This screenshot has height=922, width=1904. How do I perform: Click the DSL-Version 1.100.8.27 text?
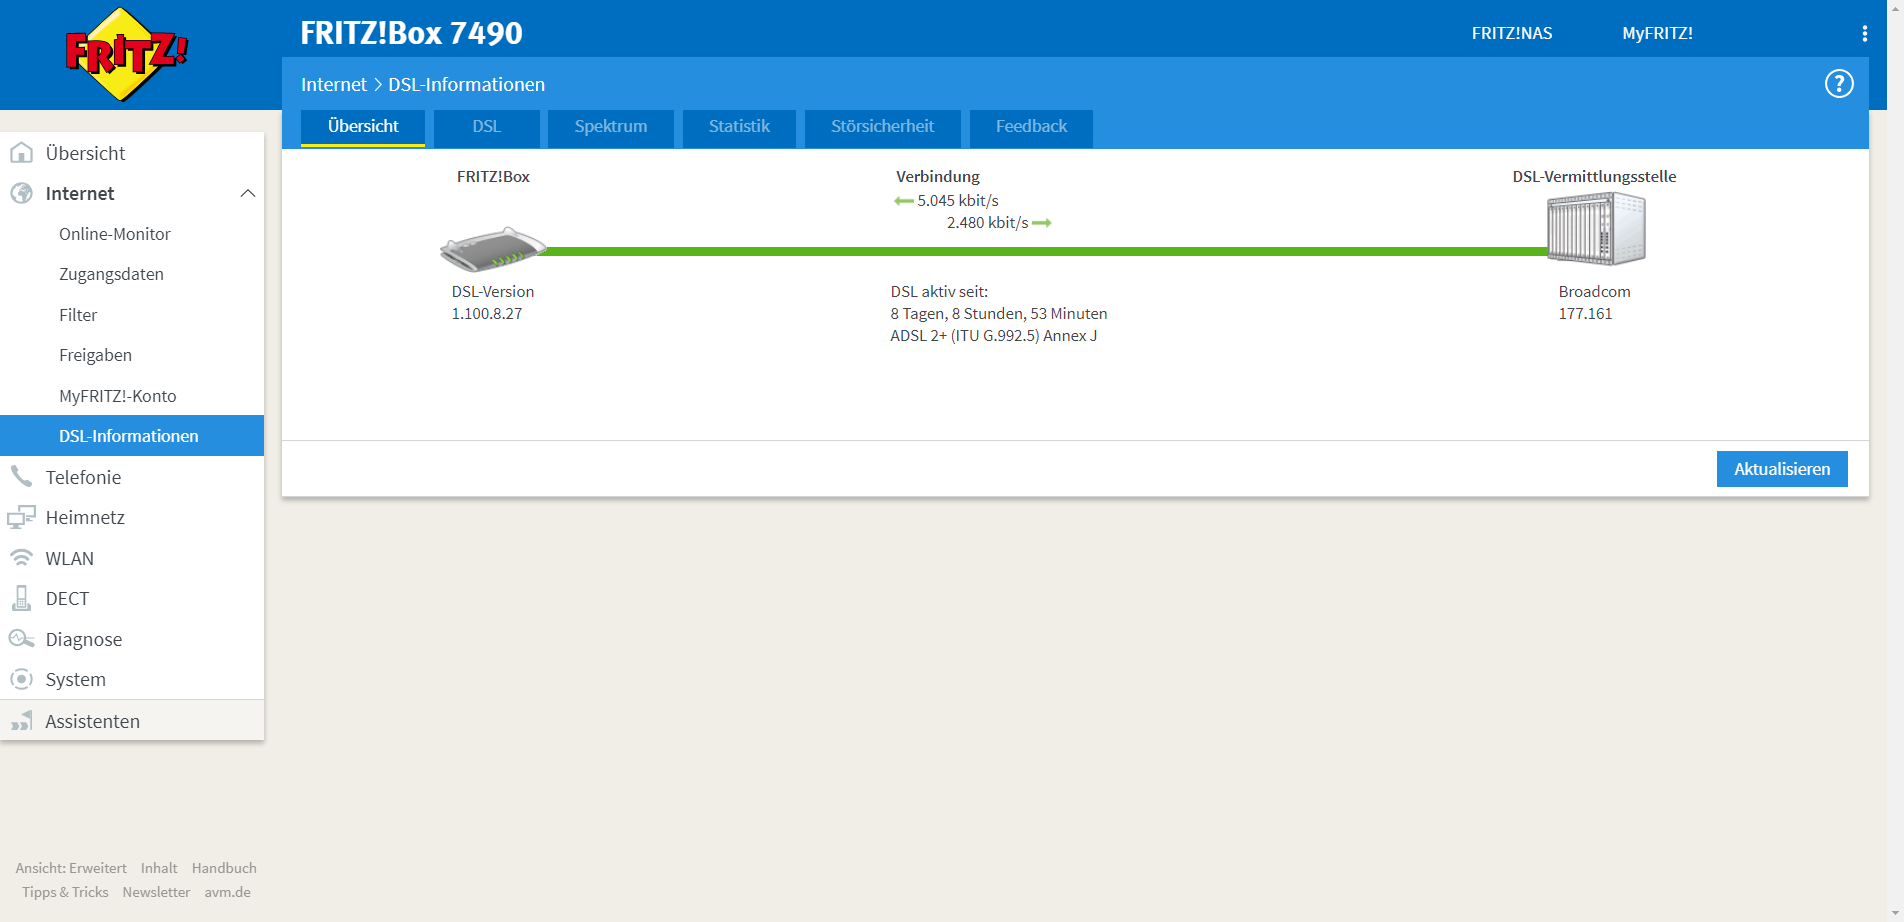click(x=492, y=302)
